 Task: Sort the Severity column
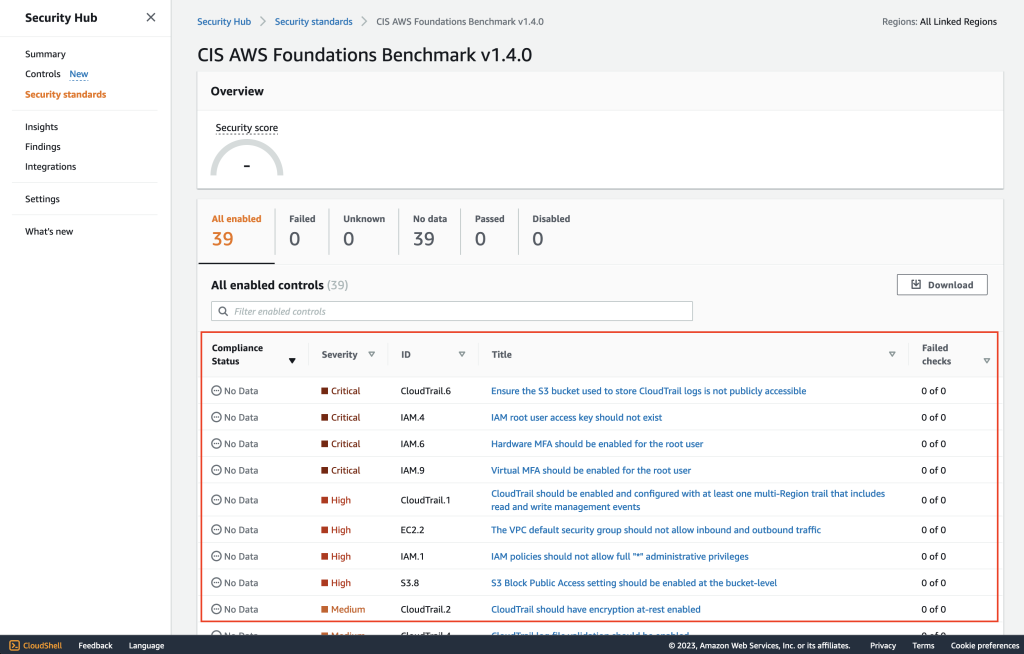372,354
